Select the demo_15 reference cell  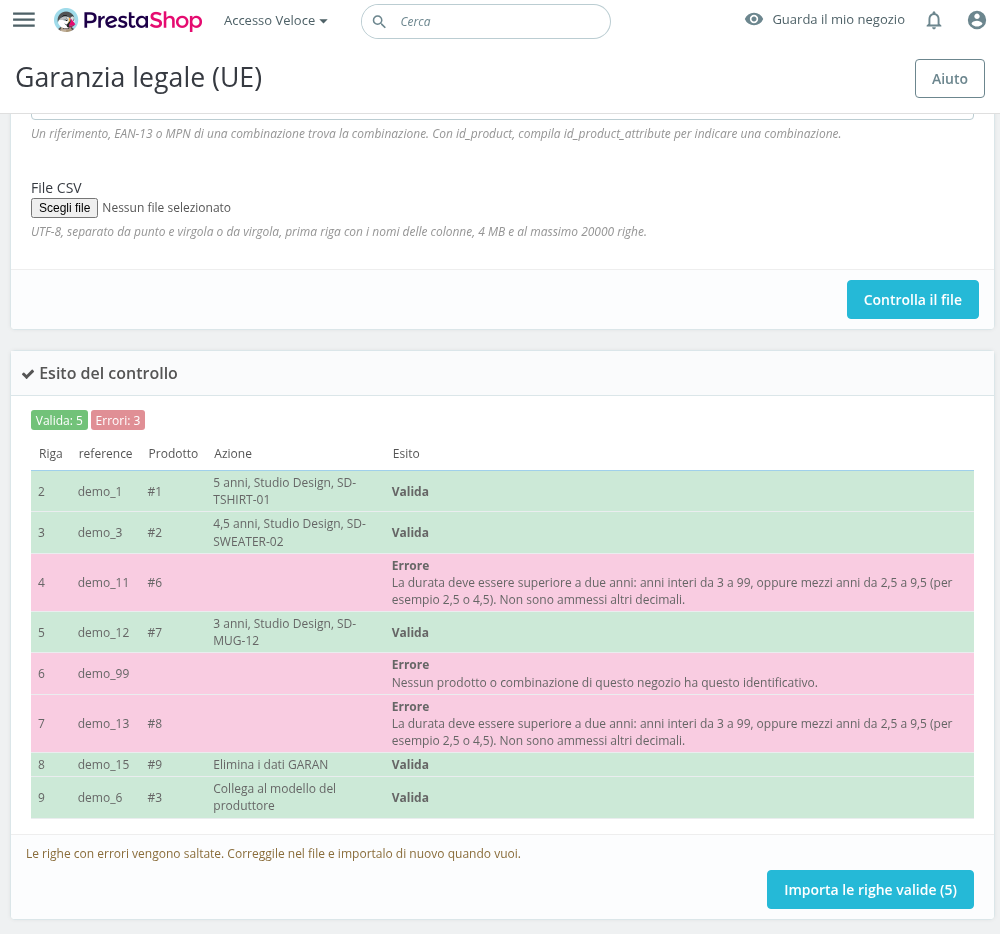click(103, 764)
